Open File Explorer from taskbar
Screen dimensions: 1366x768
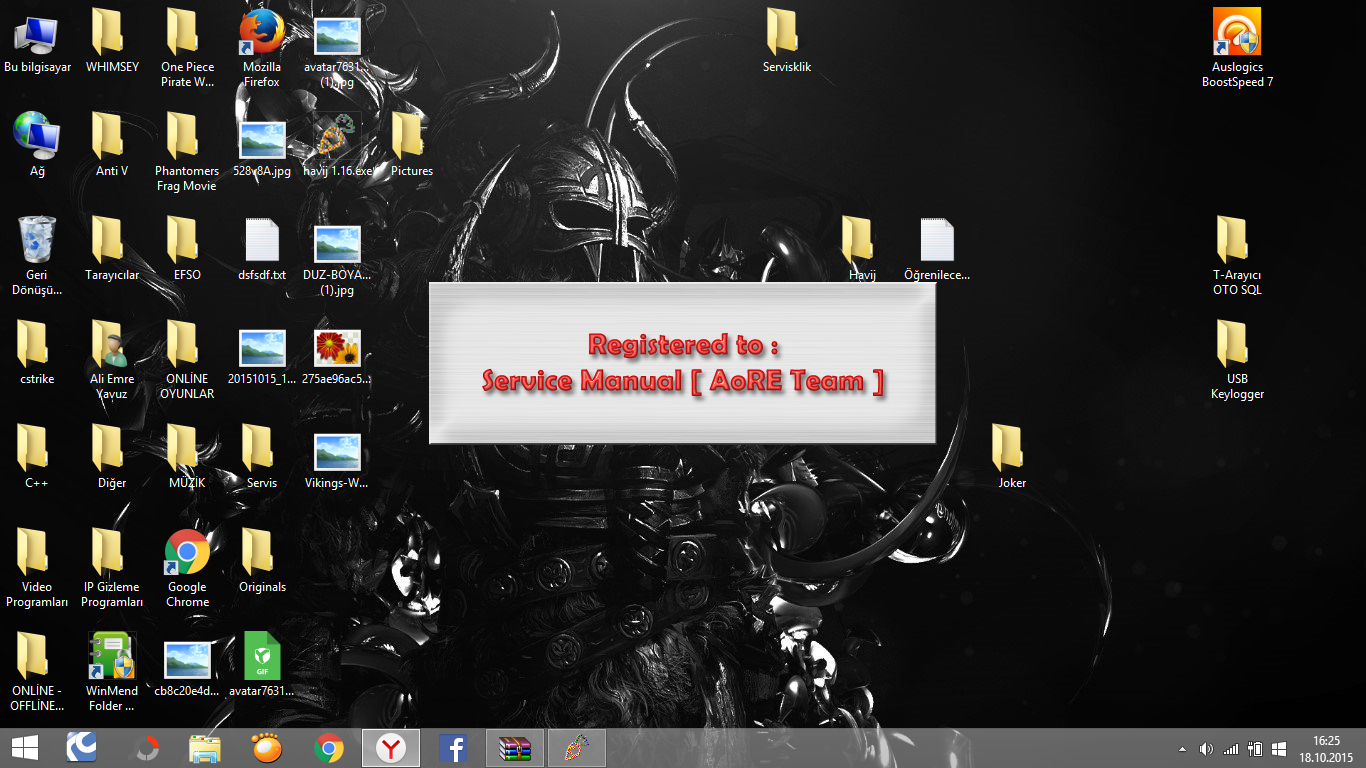pos(205,748)
